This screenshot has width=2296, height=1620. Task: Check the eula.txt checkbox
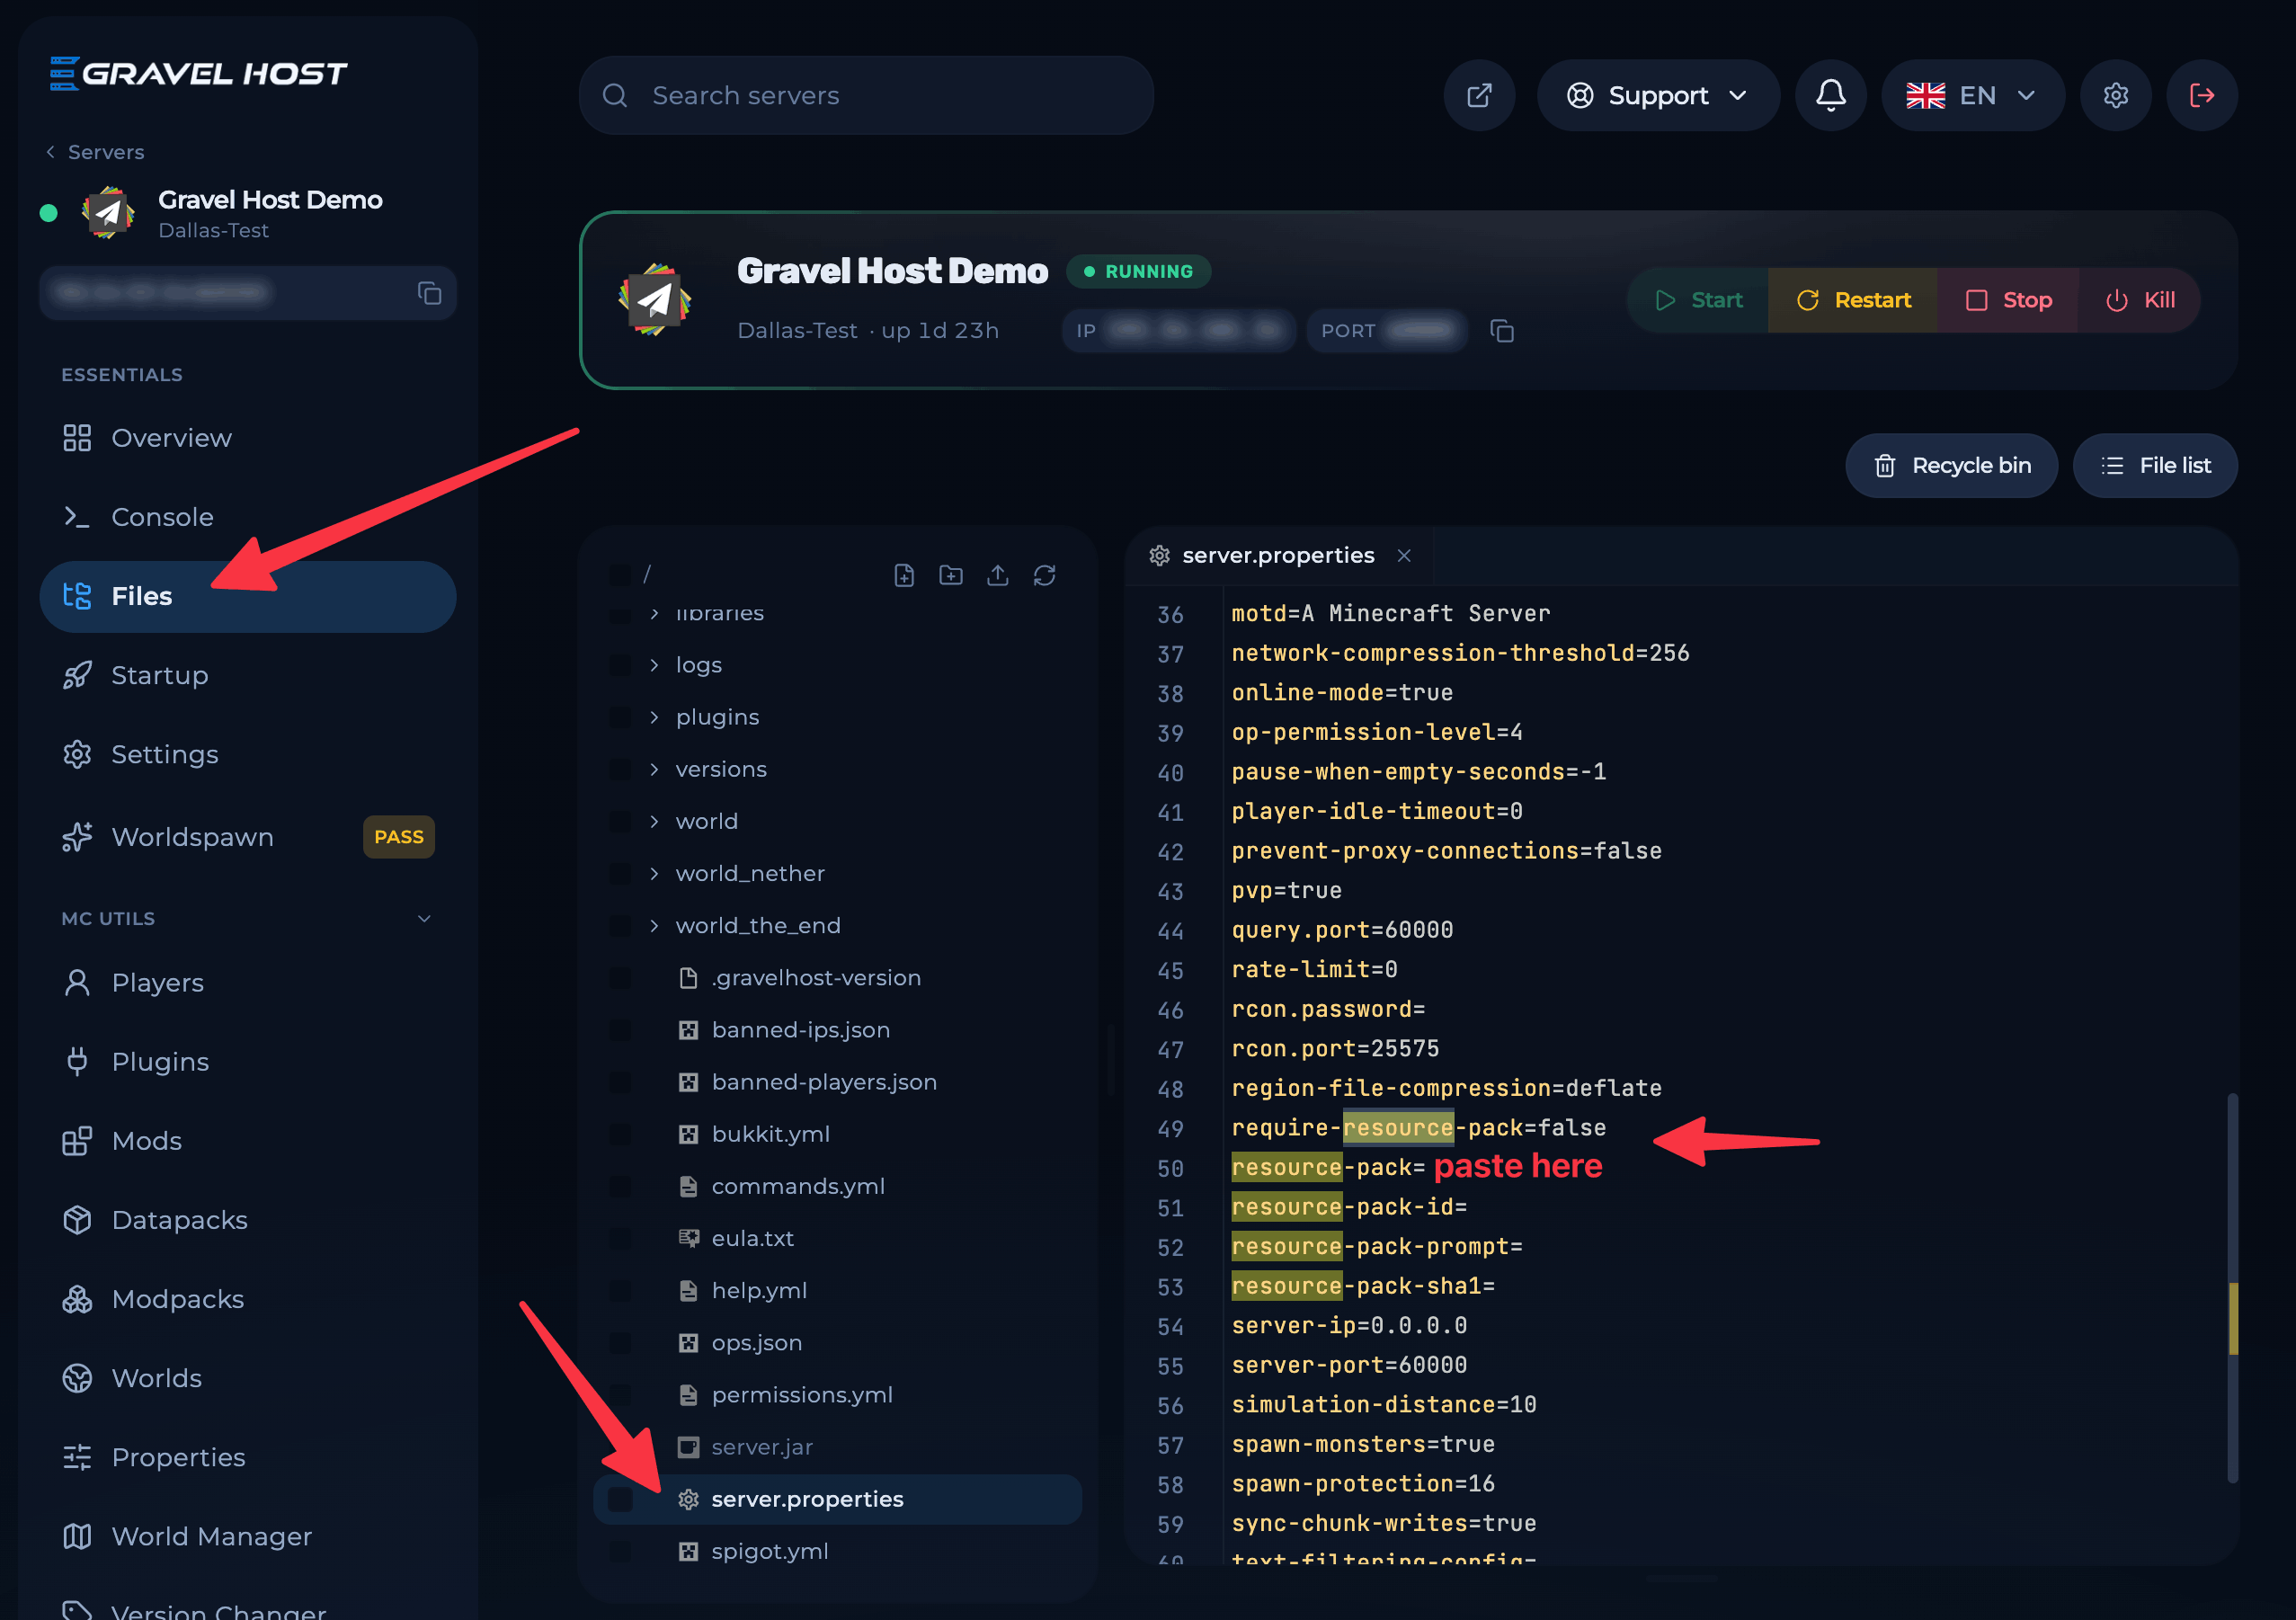click(x=620, y=1238)
